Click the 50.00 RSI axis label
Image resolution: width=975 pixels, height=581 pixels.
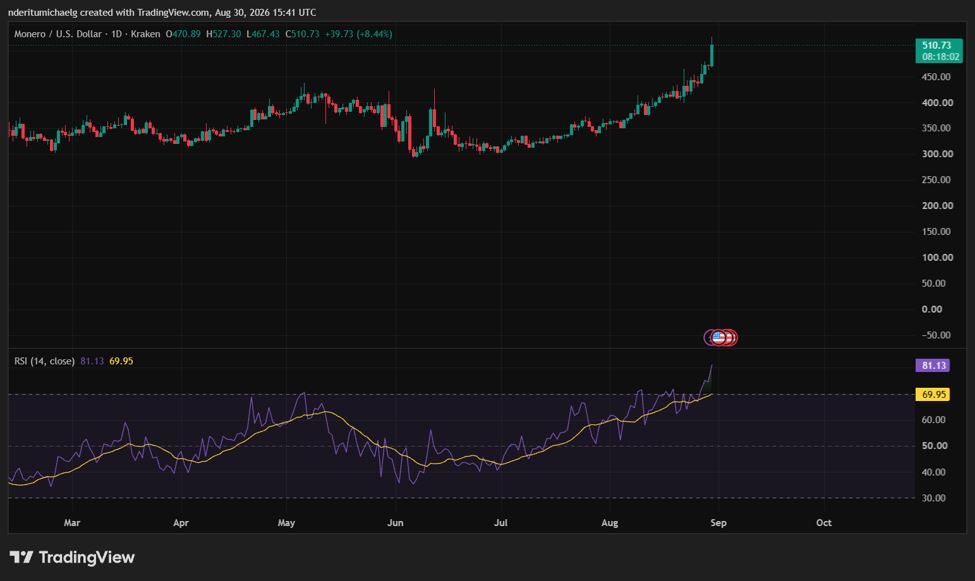[933, 446]
